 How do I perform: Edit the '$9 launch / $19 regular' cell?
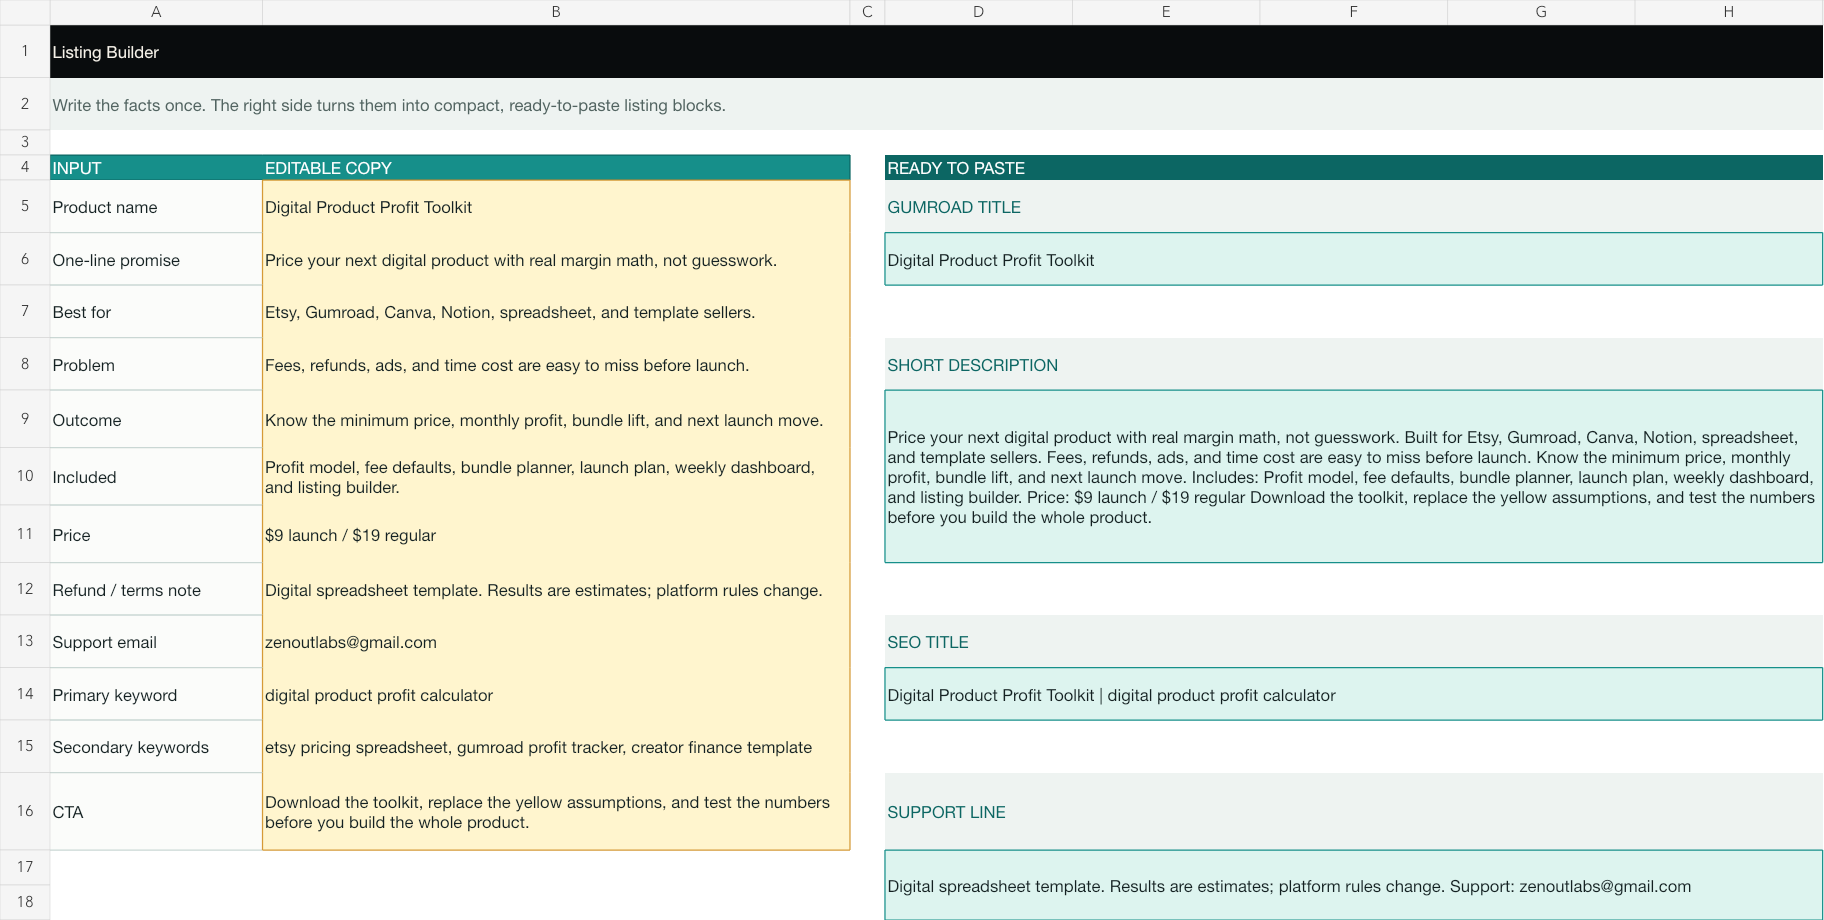tap(556, 535)
